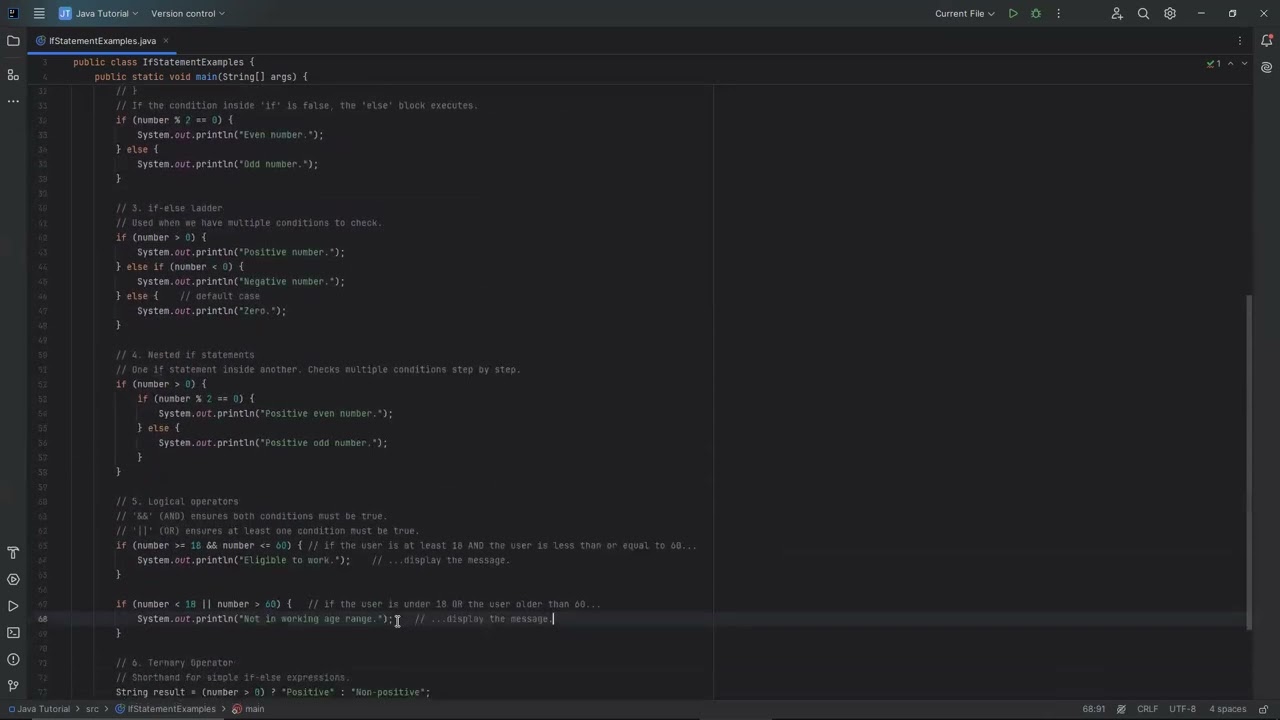Viewport: 1280px width, 720px height.
Task: Go to previous highlighted problem arrow
Action: (1231, 63)
